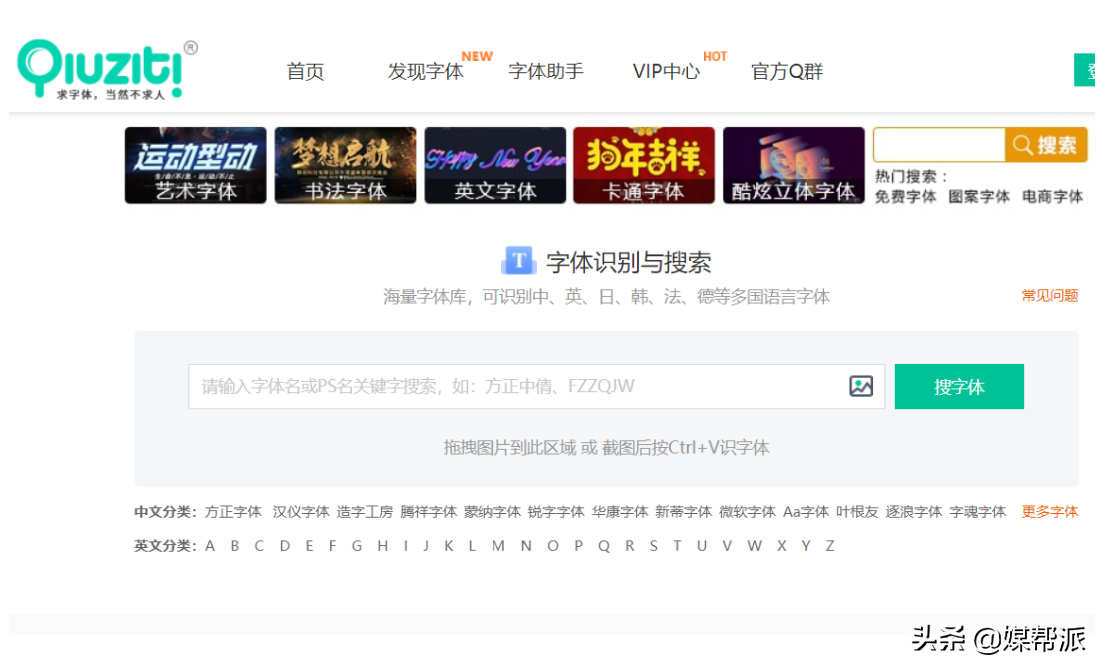Select hot search 电商字体

(x=1053, y=197)
